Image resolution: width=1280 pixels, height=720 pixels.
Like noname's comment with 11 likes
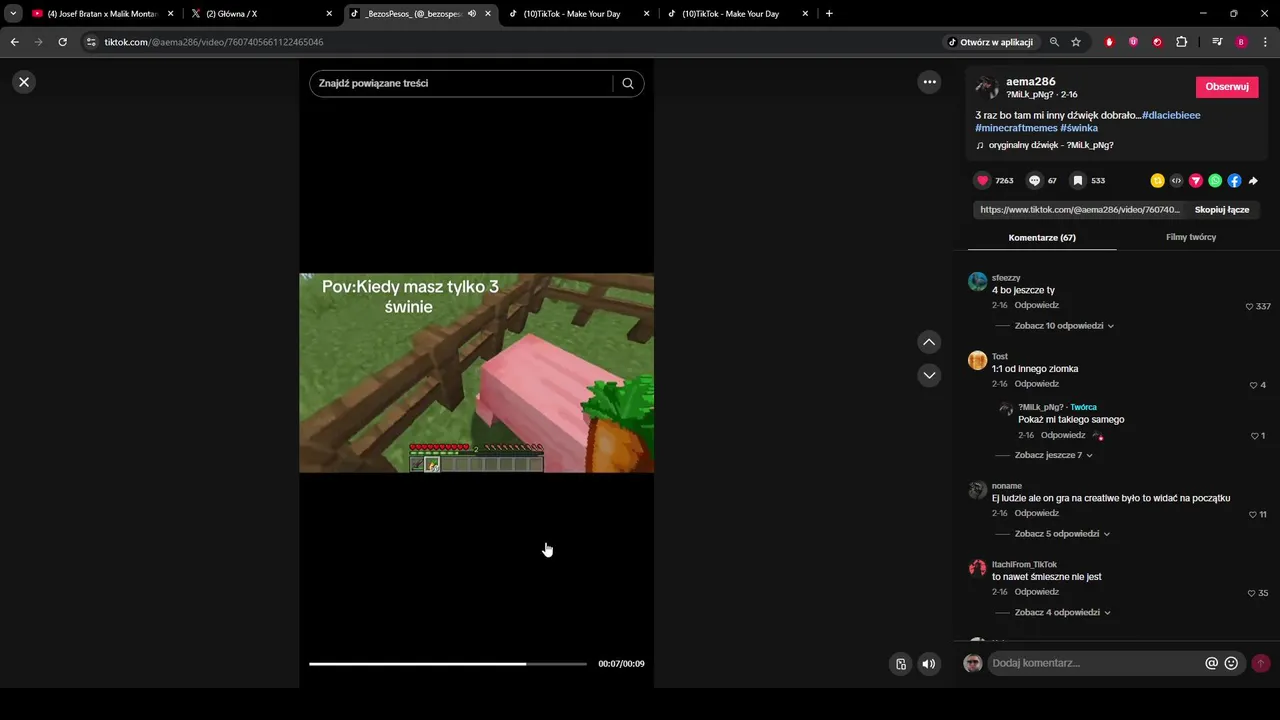pyautogui.click(x=1252, y=514)
